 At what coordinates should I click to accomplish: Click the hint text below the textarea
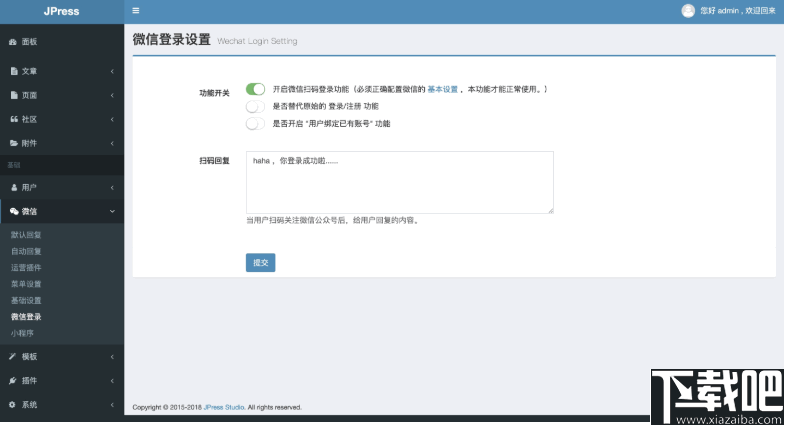point(333,221)
